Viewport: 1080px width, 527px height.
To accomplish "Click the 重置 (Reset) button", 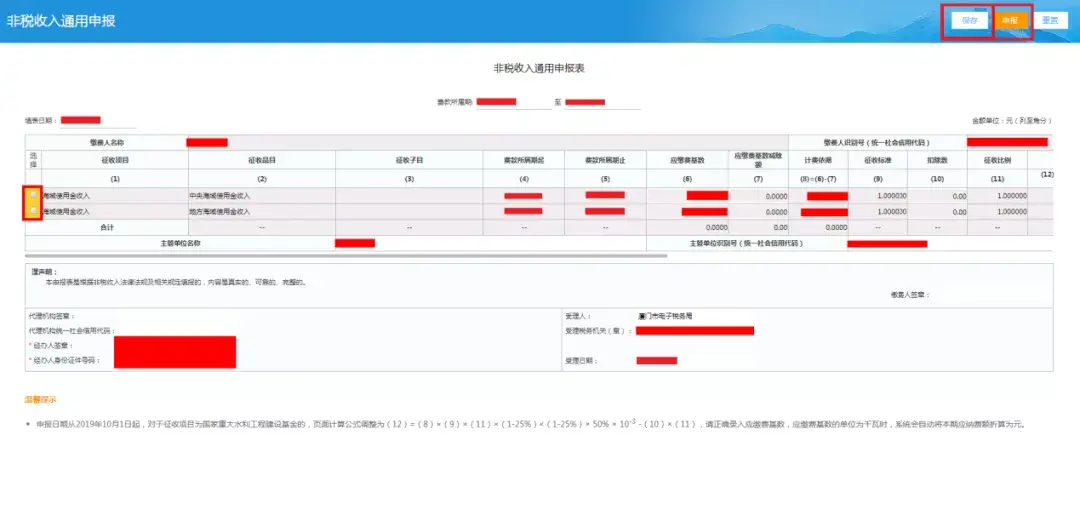I will tap(1050, 20).
